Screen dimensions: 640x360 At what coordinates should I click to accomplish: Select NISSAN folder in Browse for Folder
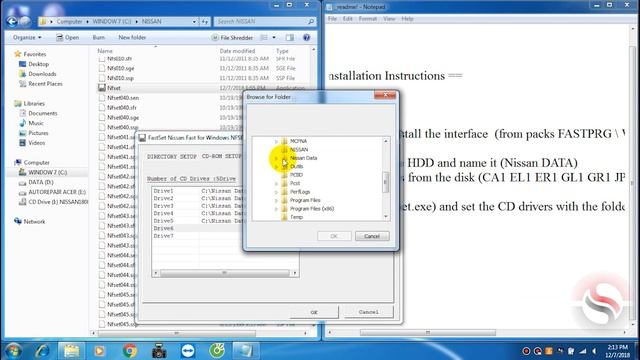[299, 149]
